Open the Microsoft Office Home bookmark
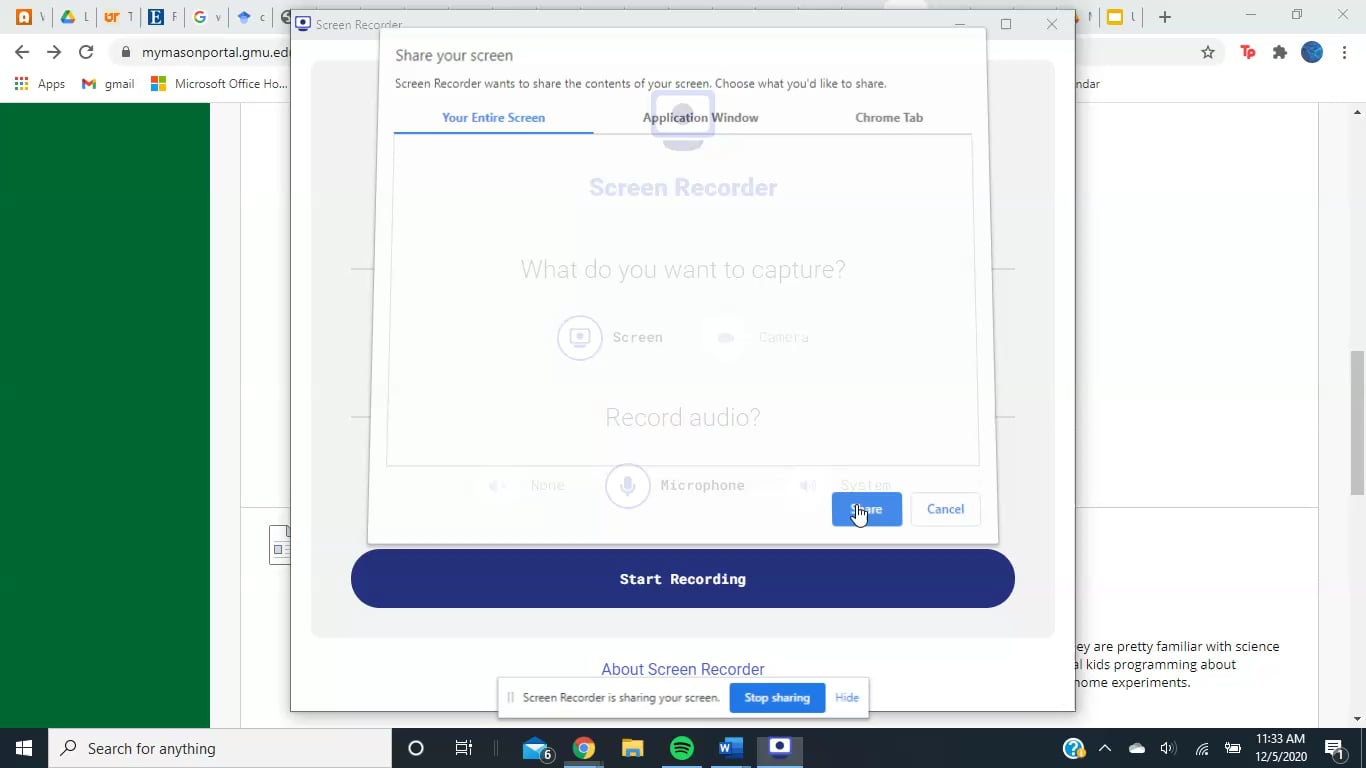This screenshot has height=768, width=1366. (219, 84)
